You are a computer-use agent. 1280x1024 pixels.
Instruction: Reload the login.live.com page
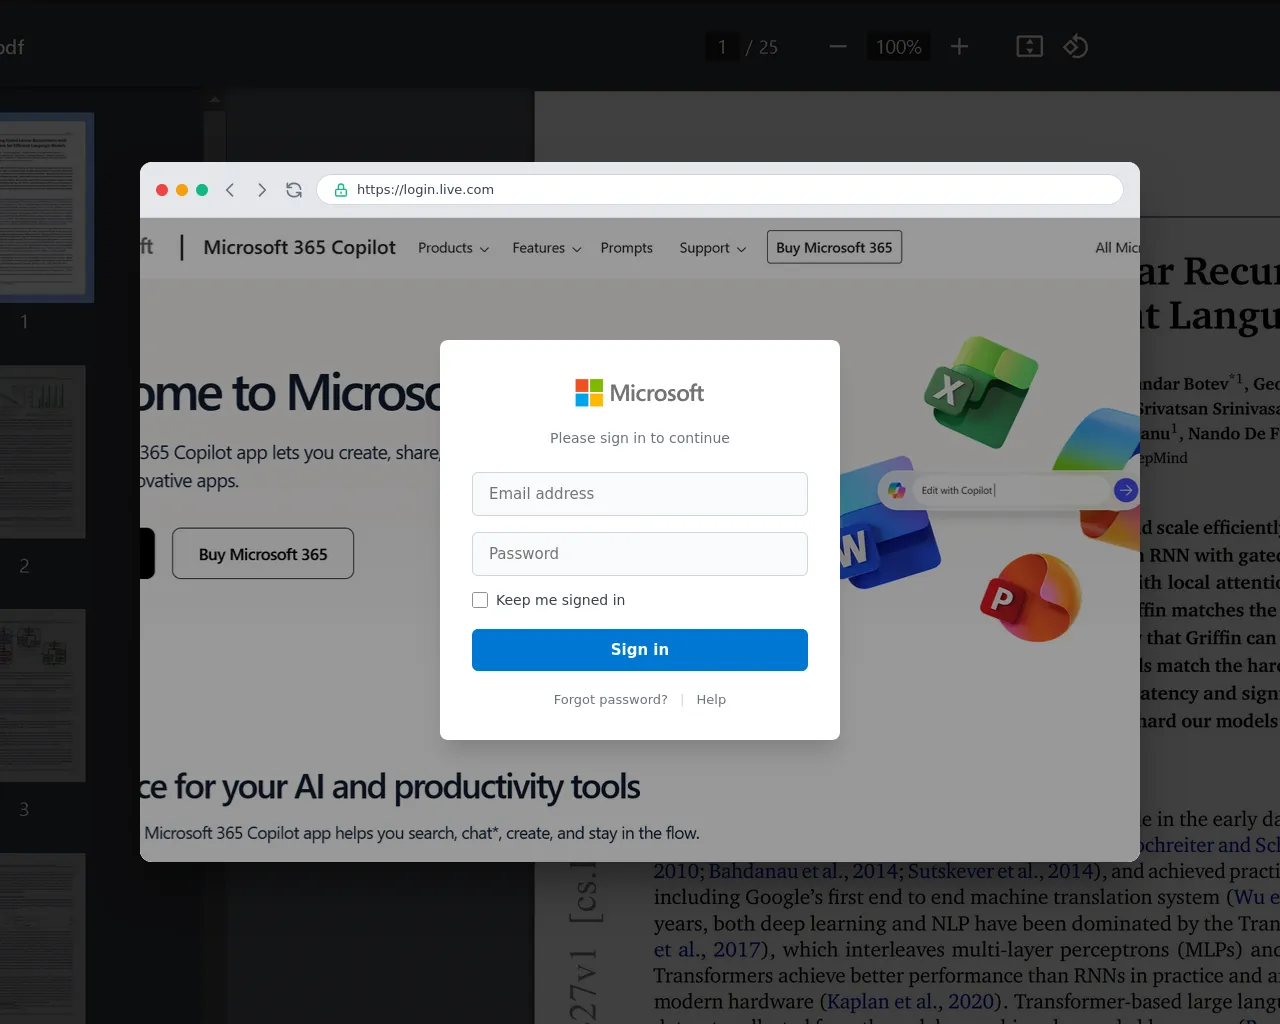[294, 190]
